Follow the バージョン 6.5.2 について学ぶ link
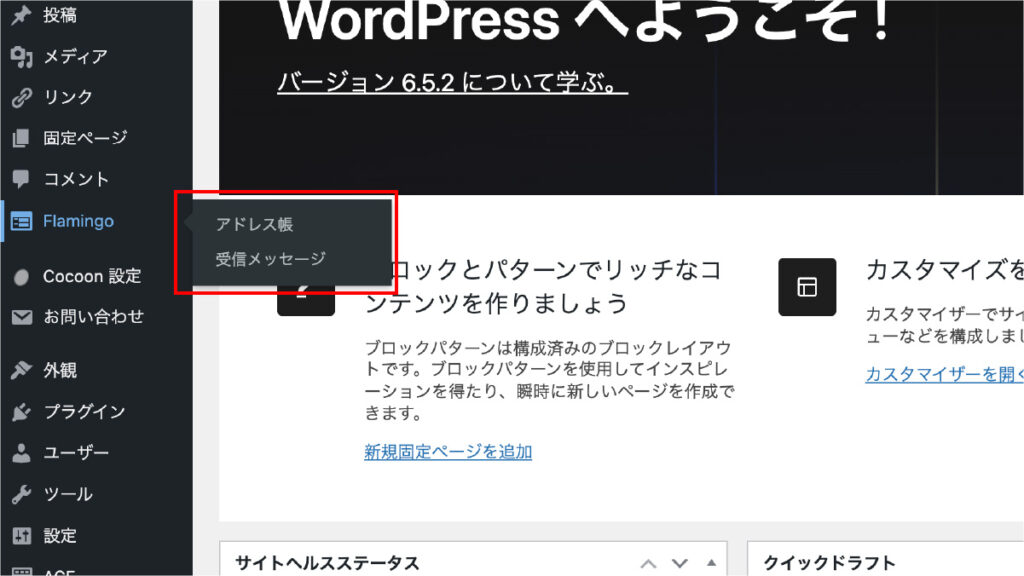Viewport: 1024px width, 576px height. (x=452, y=82)
